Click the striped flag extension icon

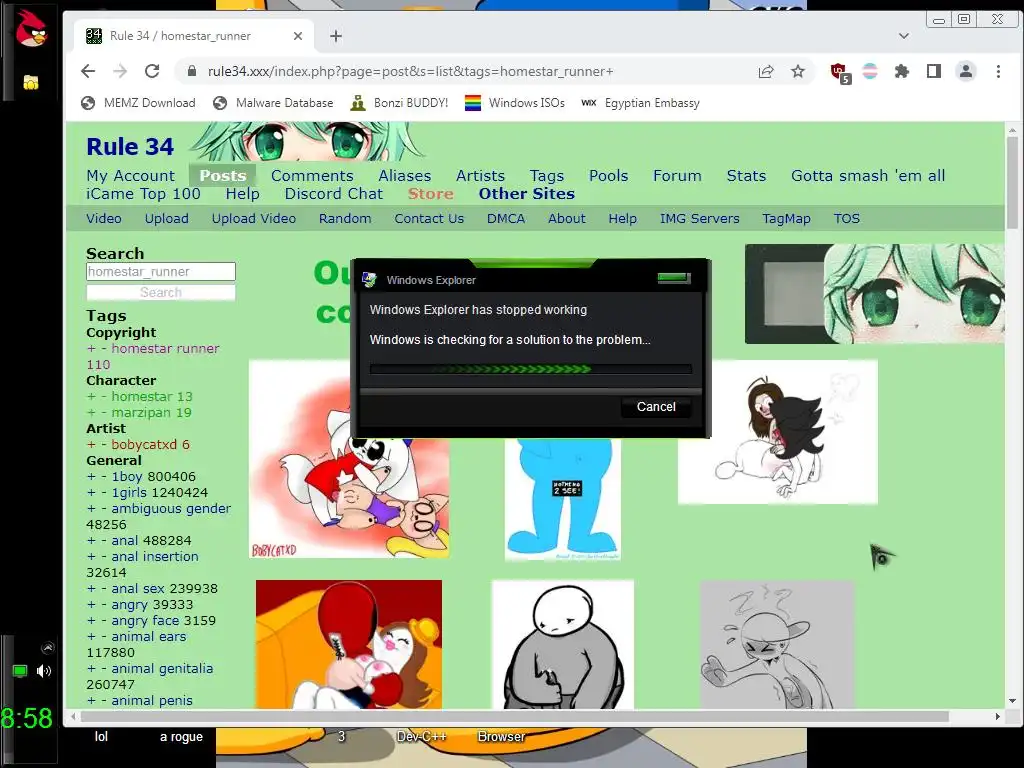click(x=870, y=71)
